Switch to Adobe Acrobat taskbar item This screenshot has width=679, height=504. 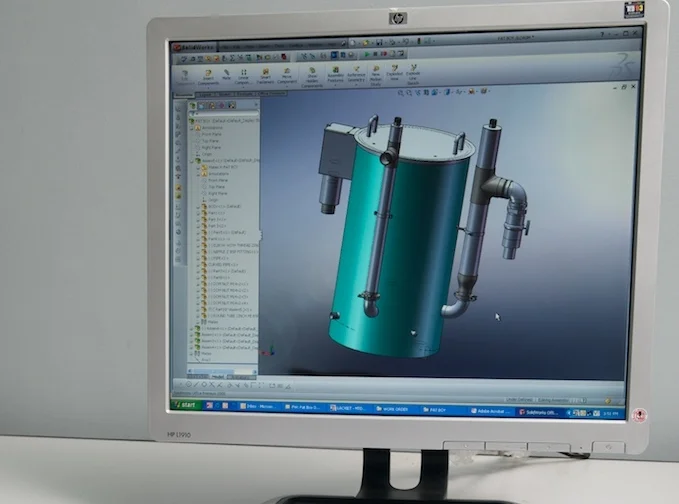pyautogui.click(x=491, y=411)
